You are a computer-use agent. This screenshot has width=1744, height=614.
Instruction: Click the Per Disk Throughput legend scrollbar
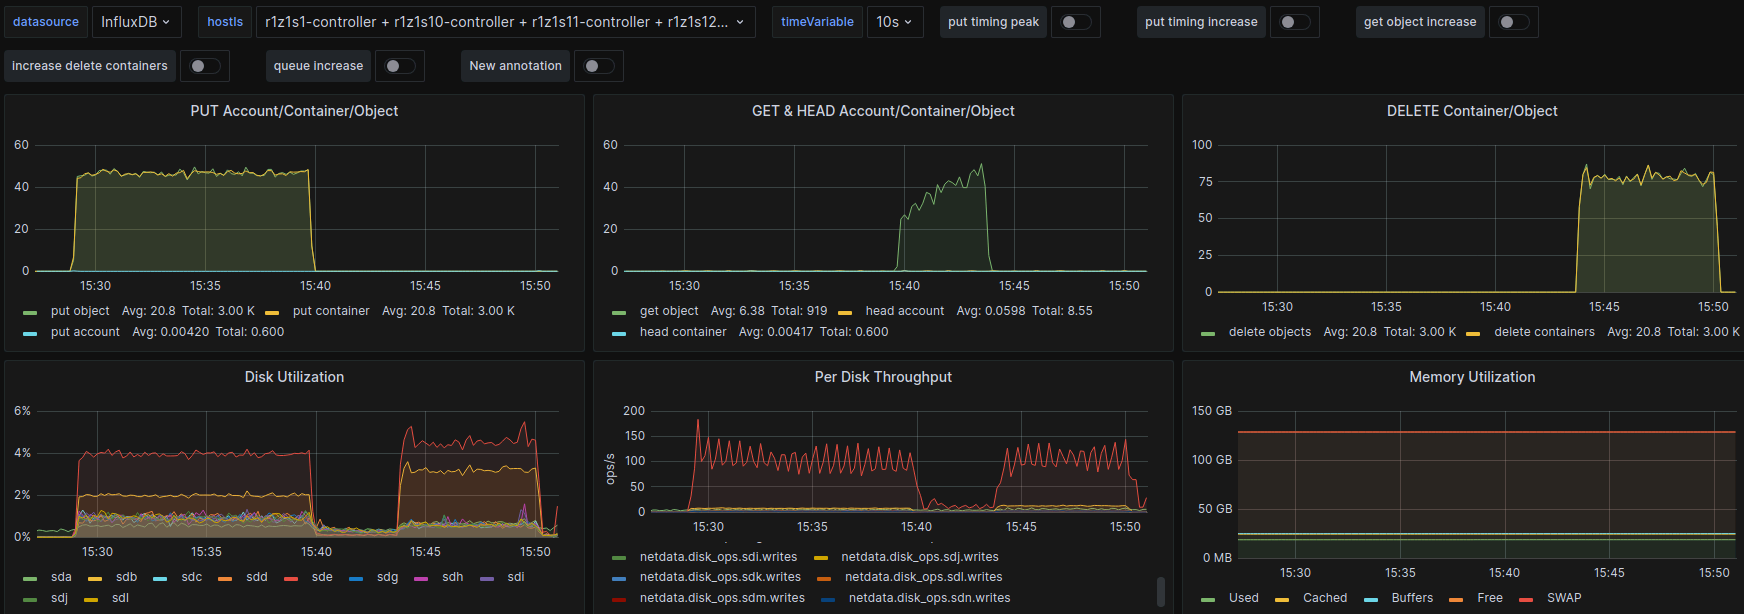(x=1160, y=591)
